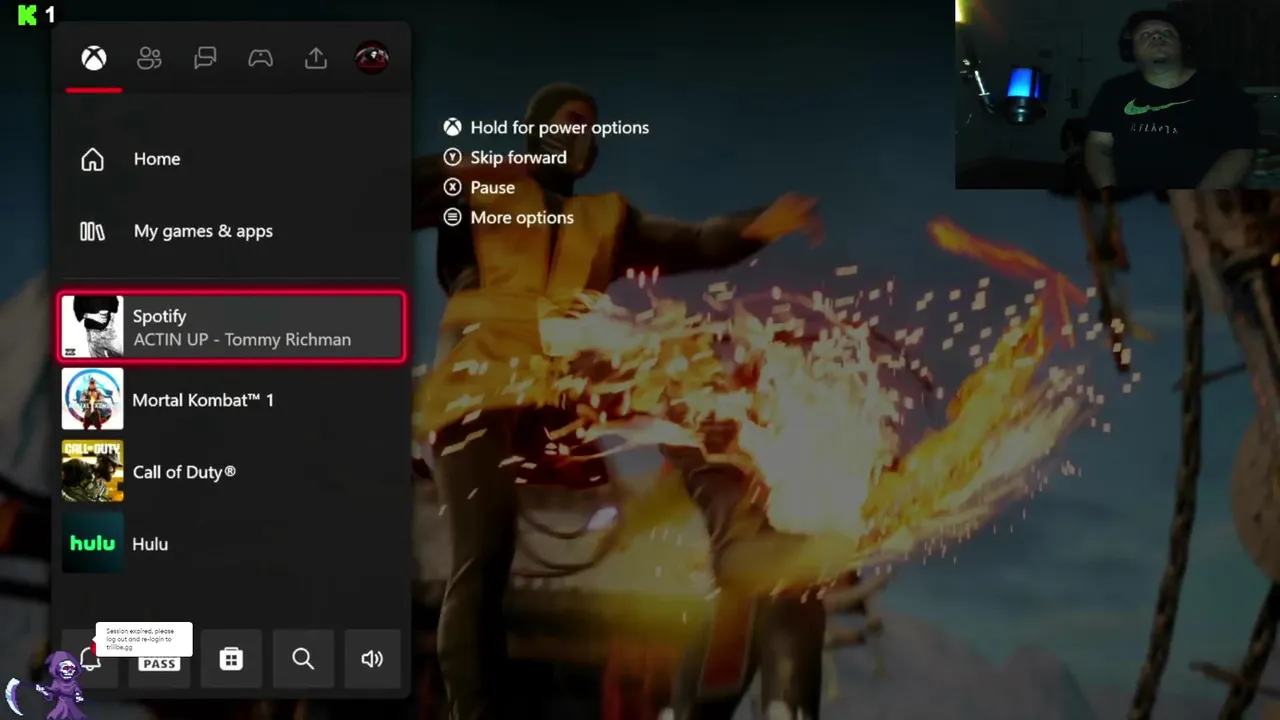1280x720 pixels.
Task: Open Hulu app
Action: [232, 543]
